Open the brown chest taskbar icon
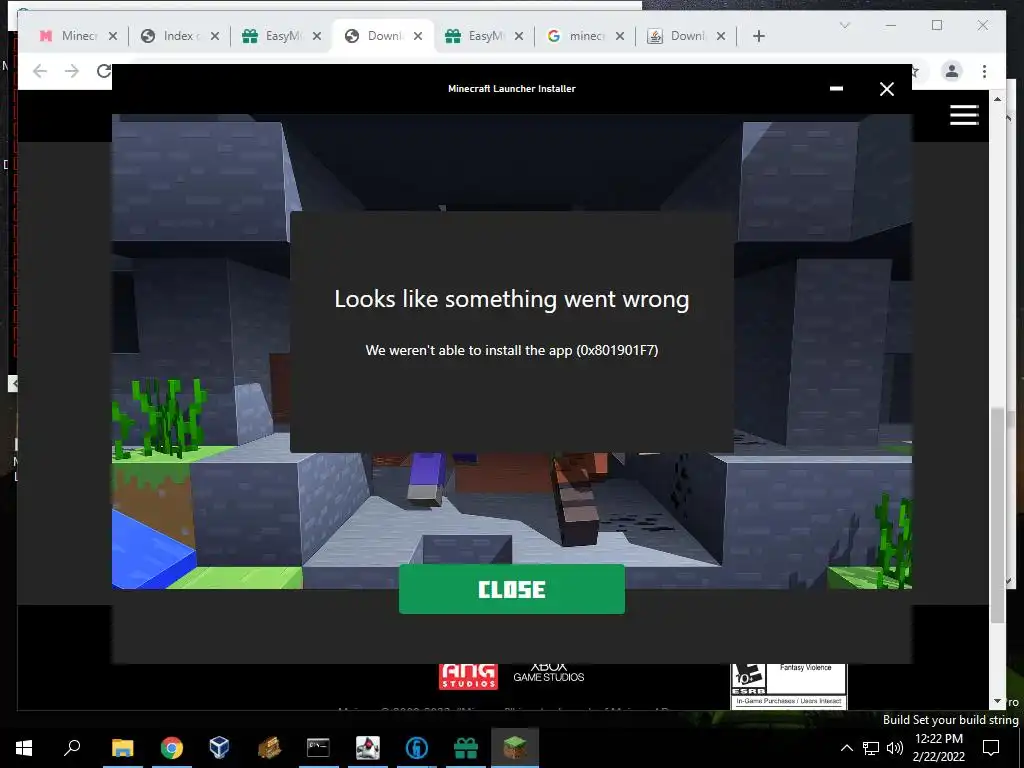Viewport: 1024px width, 768px height. tap(269, 748)
